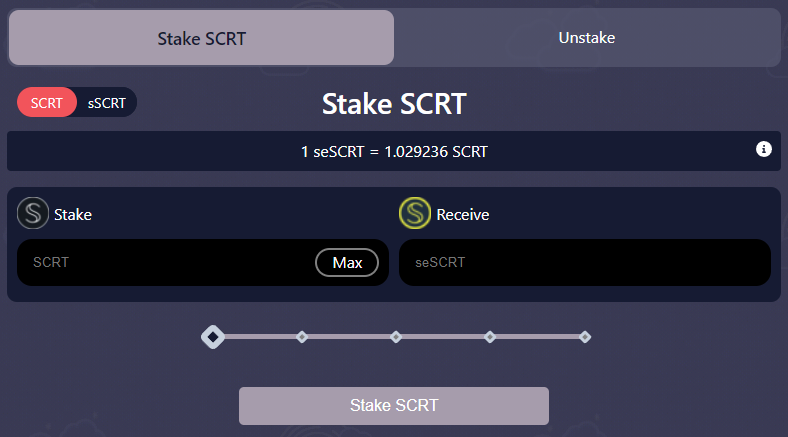Click the Stake label text
This screenshot has height=437, width=788.
pos(73,215)
